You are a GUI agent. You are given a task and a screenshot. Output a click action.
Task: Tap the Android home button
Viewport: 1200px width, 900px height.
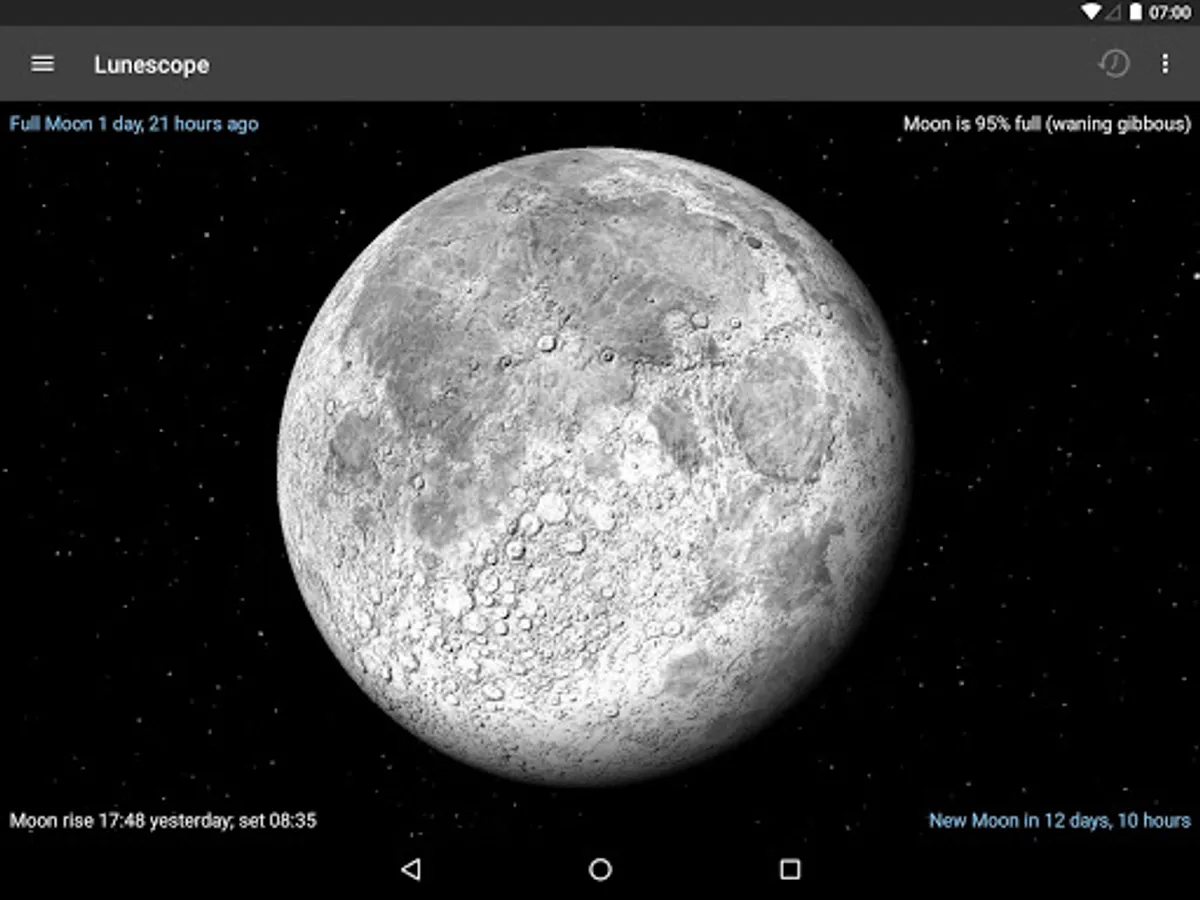click(600, 869)
